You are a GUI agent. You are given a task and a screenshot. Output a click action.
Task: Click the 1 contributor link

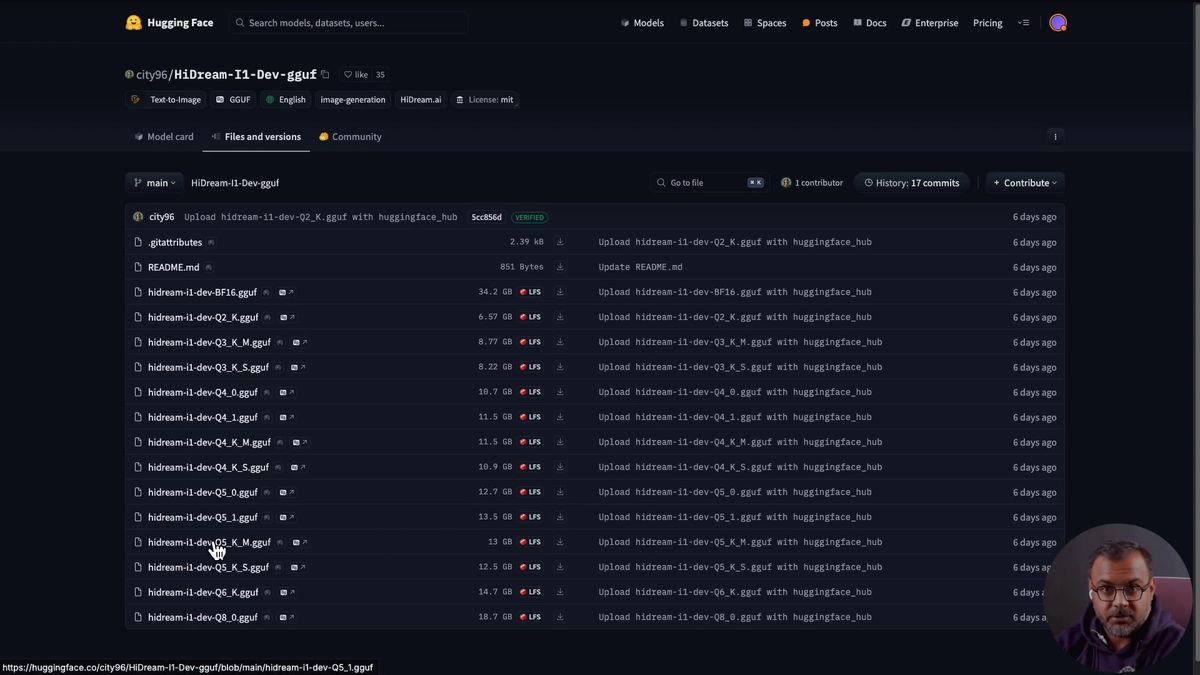click(812, 183)
